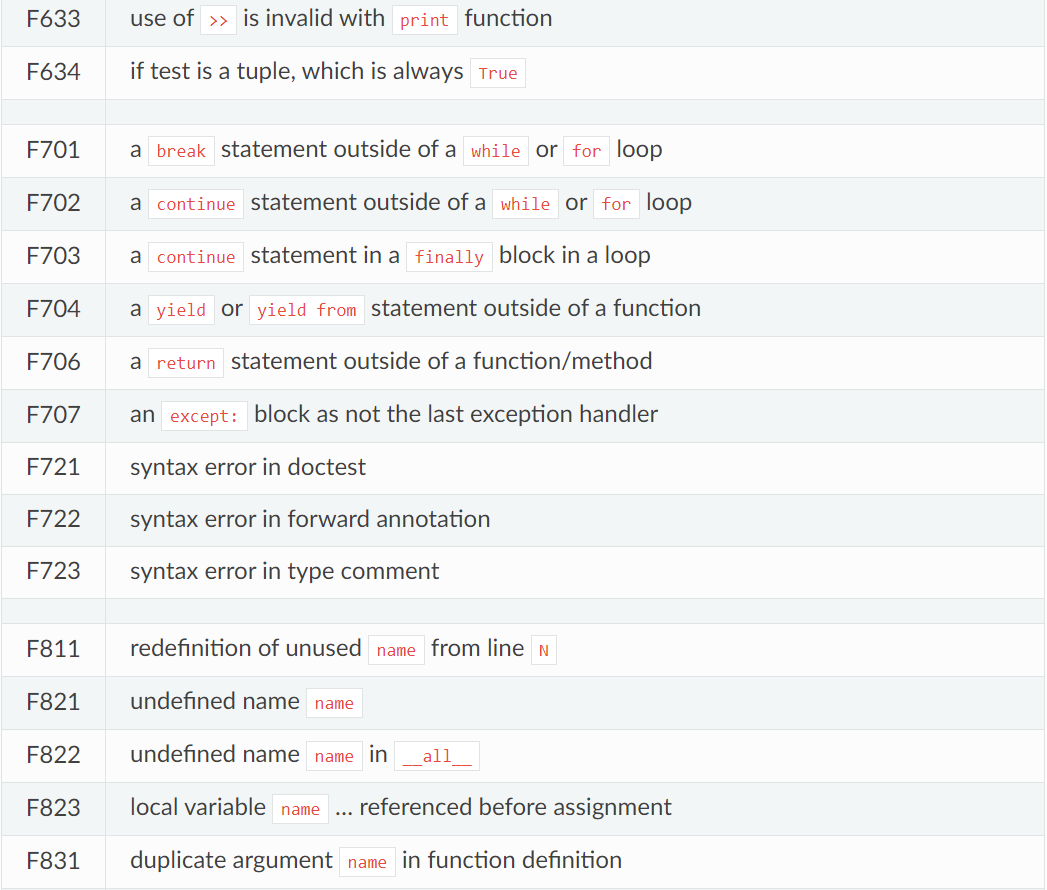Screen dimensions: 1047x890
Task: Click the 'while' keyword in the F702 row
Action: (525, 204)
